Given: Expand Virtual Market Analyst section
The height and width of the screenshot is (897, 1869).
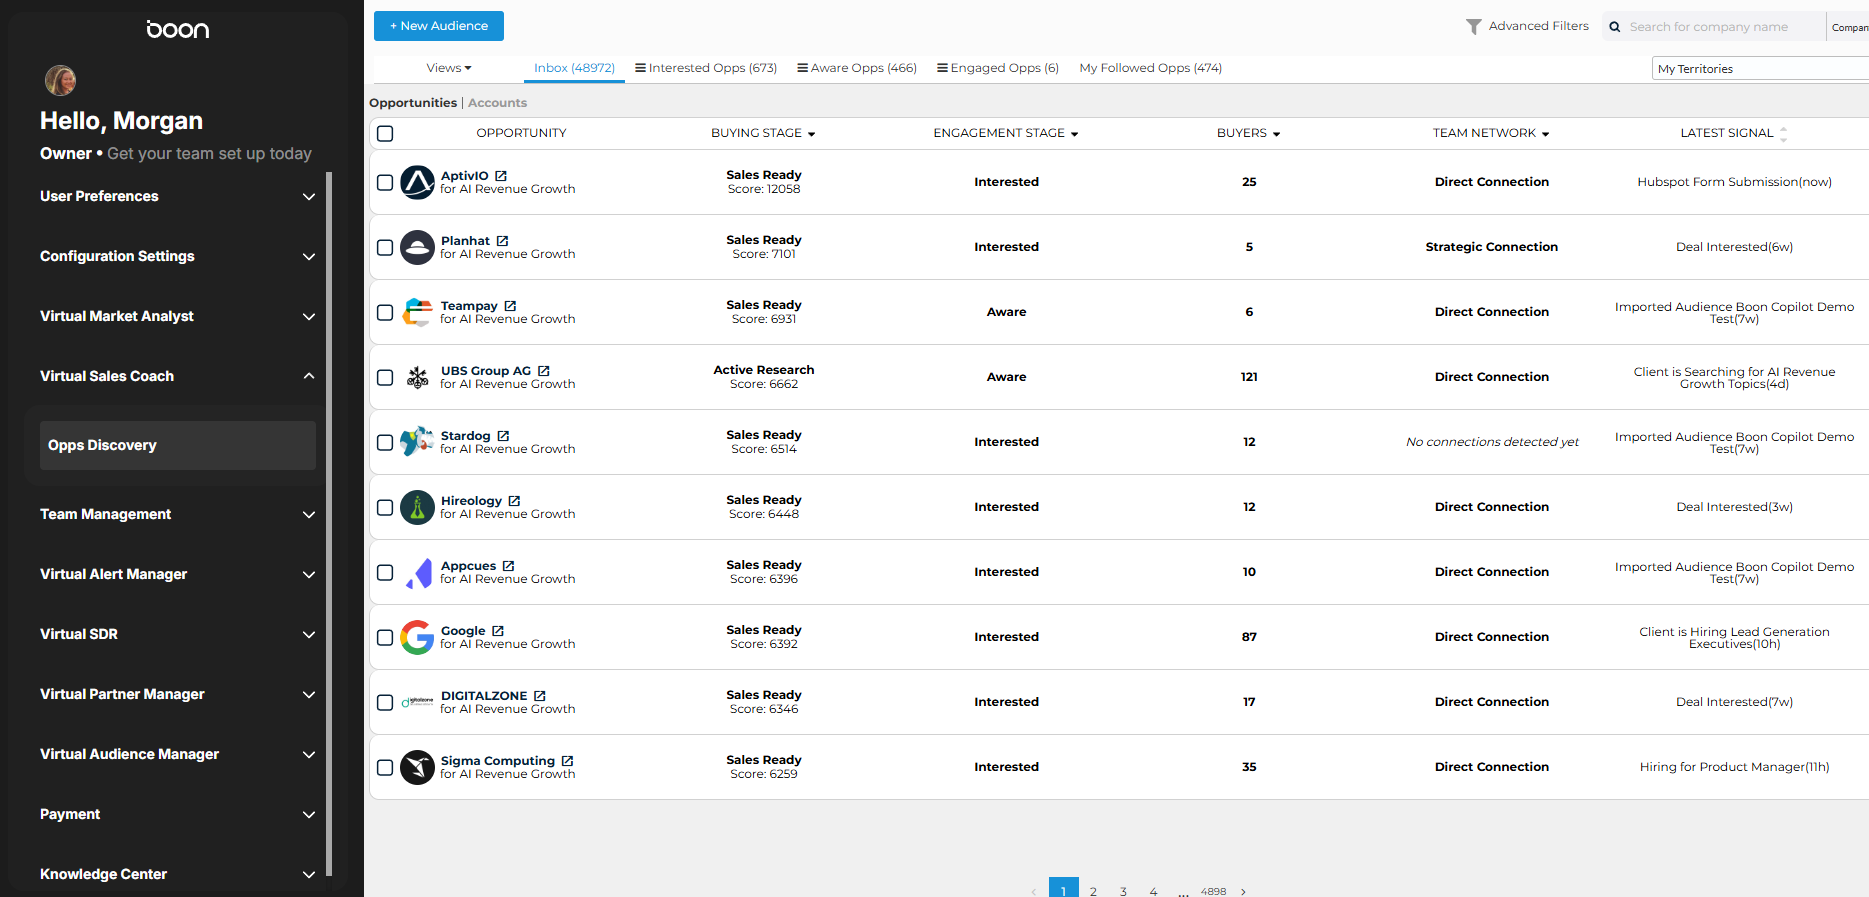Looking at the screenshot, I should [x=177, y=316].
